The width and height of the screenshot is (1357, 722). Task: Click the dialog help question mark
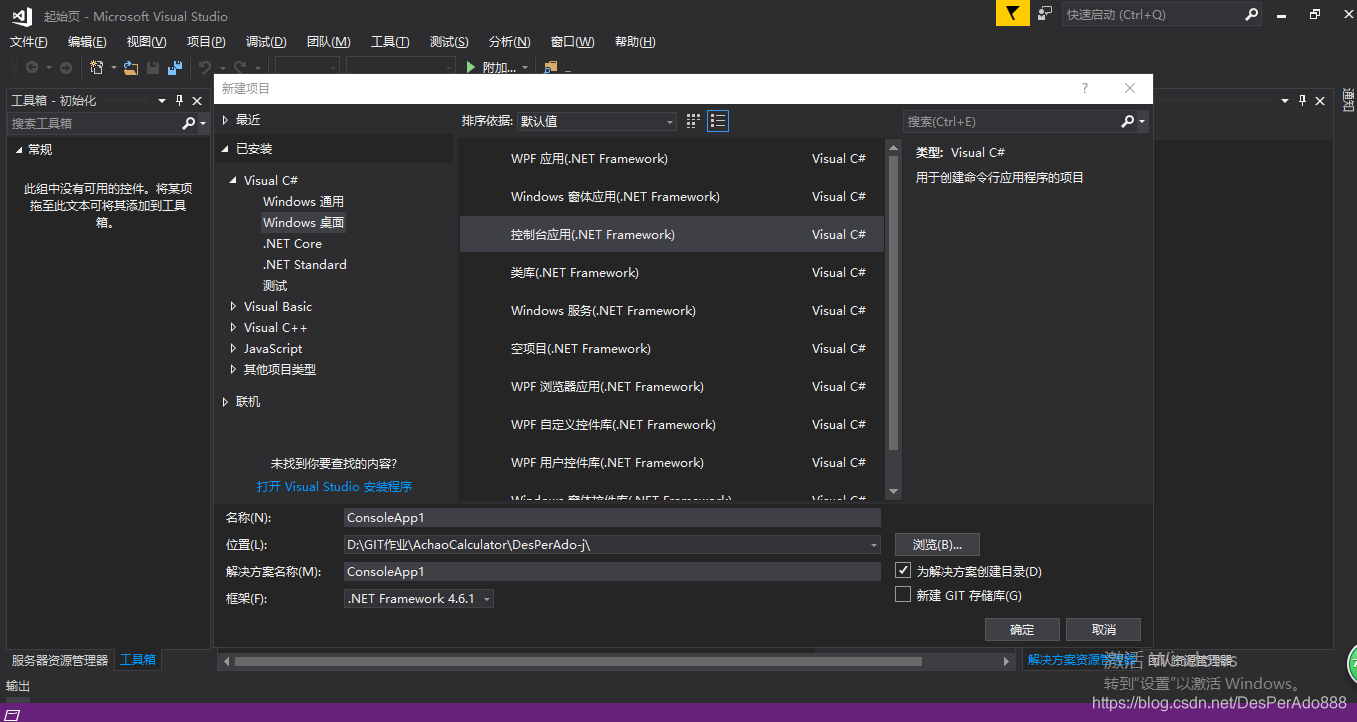1085,88
